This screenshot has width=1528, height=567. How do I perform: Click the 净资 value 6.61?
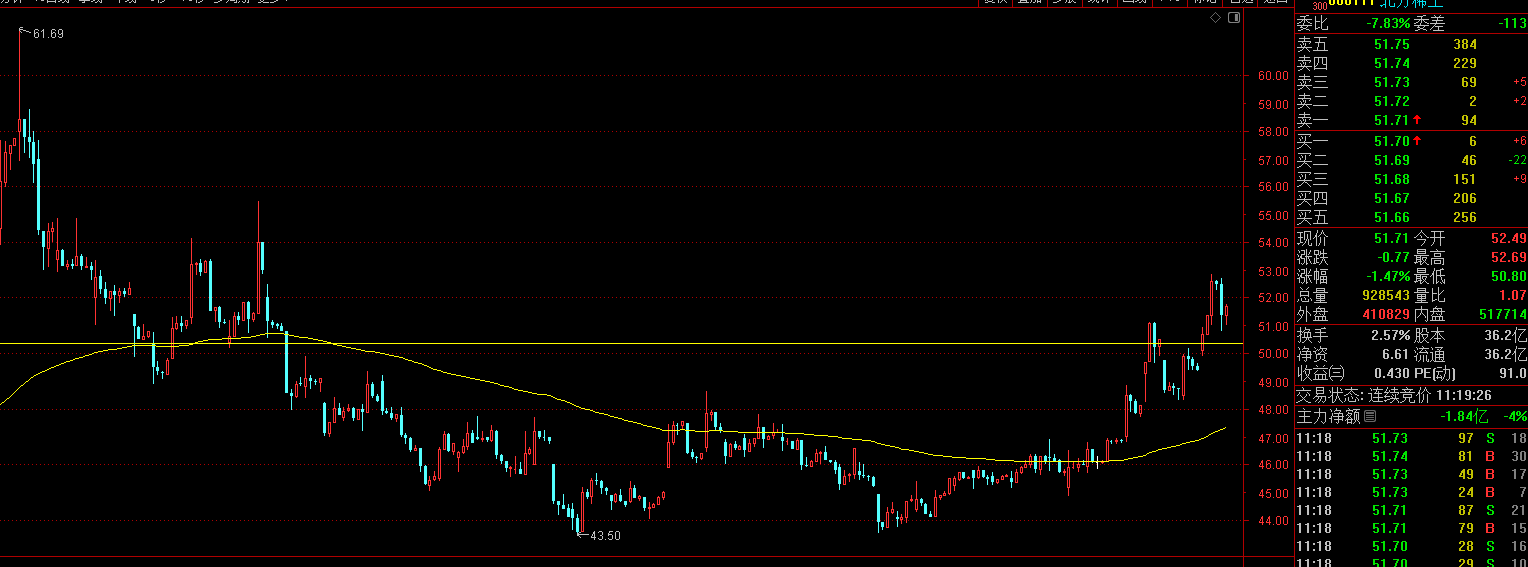pos(1396,354)
